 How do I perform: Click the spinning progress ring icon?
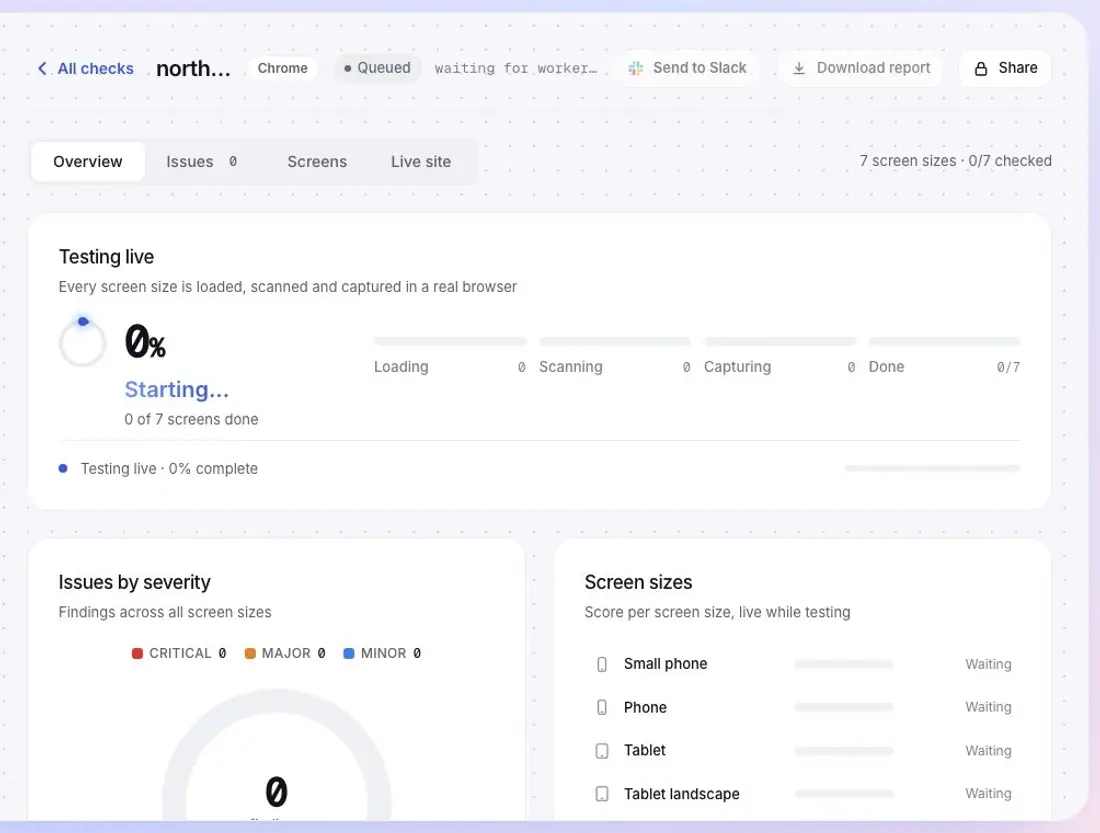click(x=82, y=342)
